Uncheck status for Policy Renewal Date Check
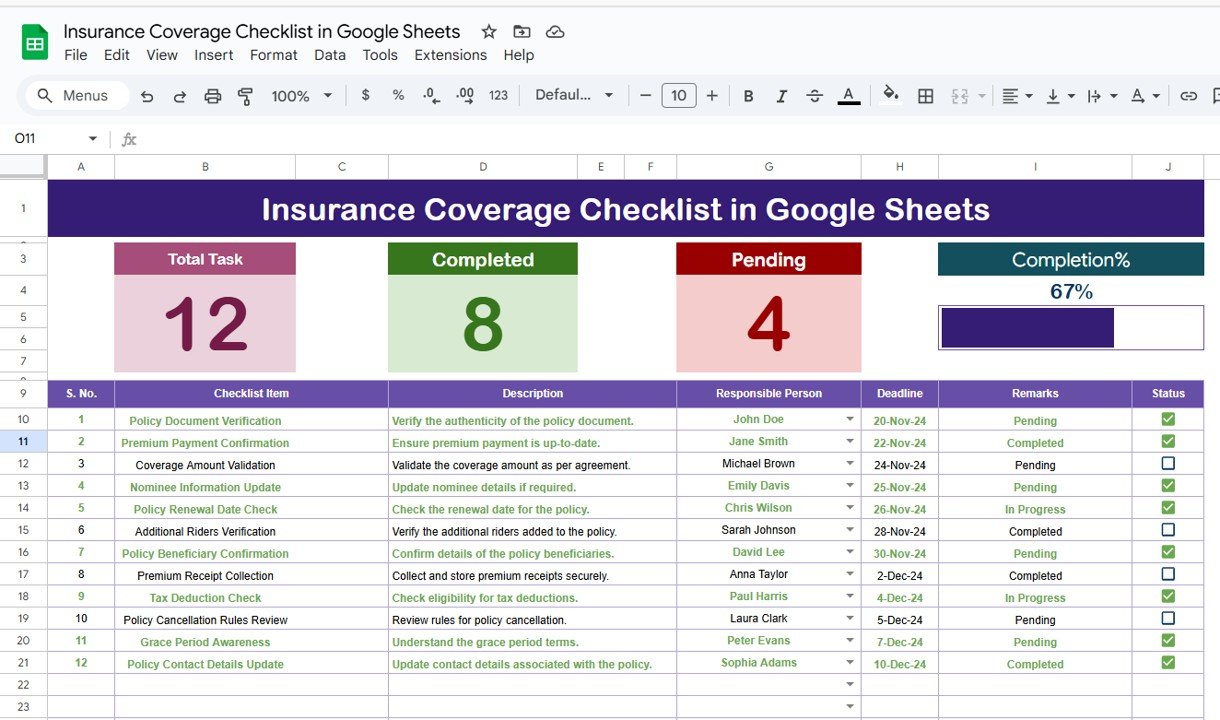This screenshot has height=720, width=1220. coord(1168,507)
